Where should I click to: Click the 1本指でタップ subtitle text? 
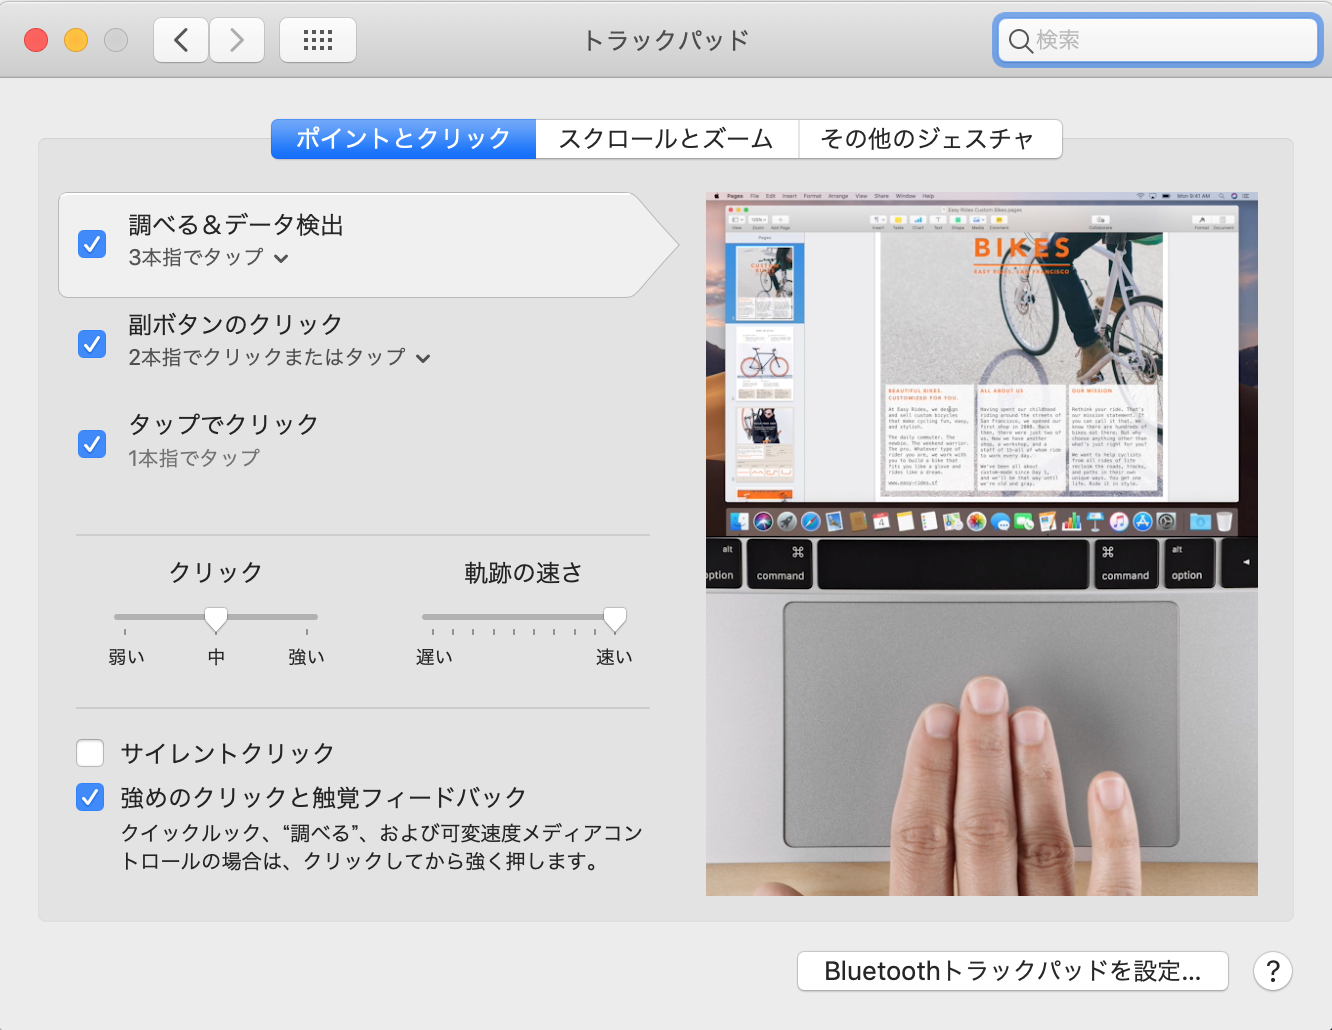tap(194, 458)
